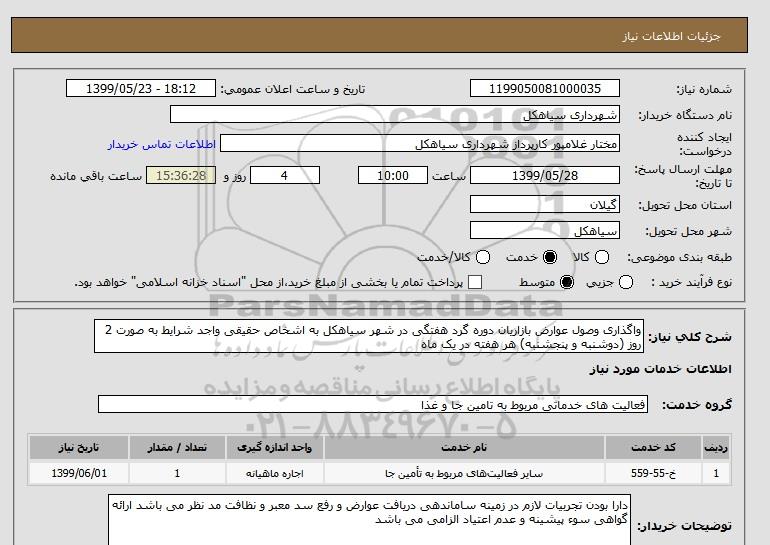Click the request creator field مختار غلامپور
770x545 pixels.
click(x=419, y=143)
